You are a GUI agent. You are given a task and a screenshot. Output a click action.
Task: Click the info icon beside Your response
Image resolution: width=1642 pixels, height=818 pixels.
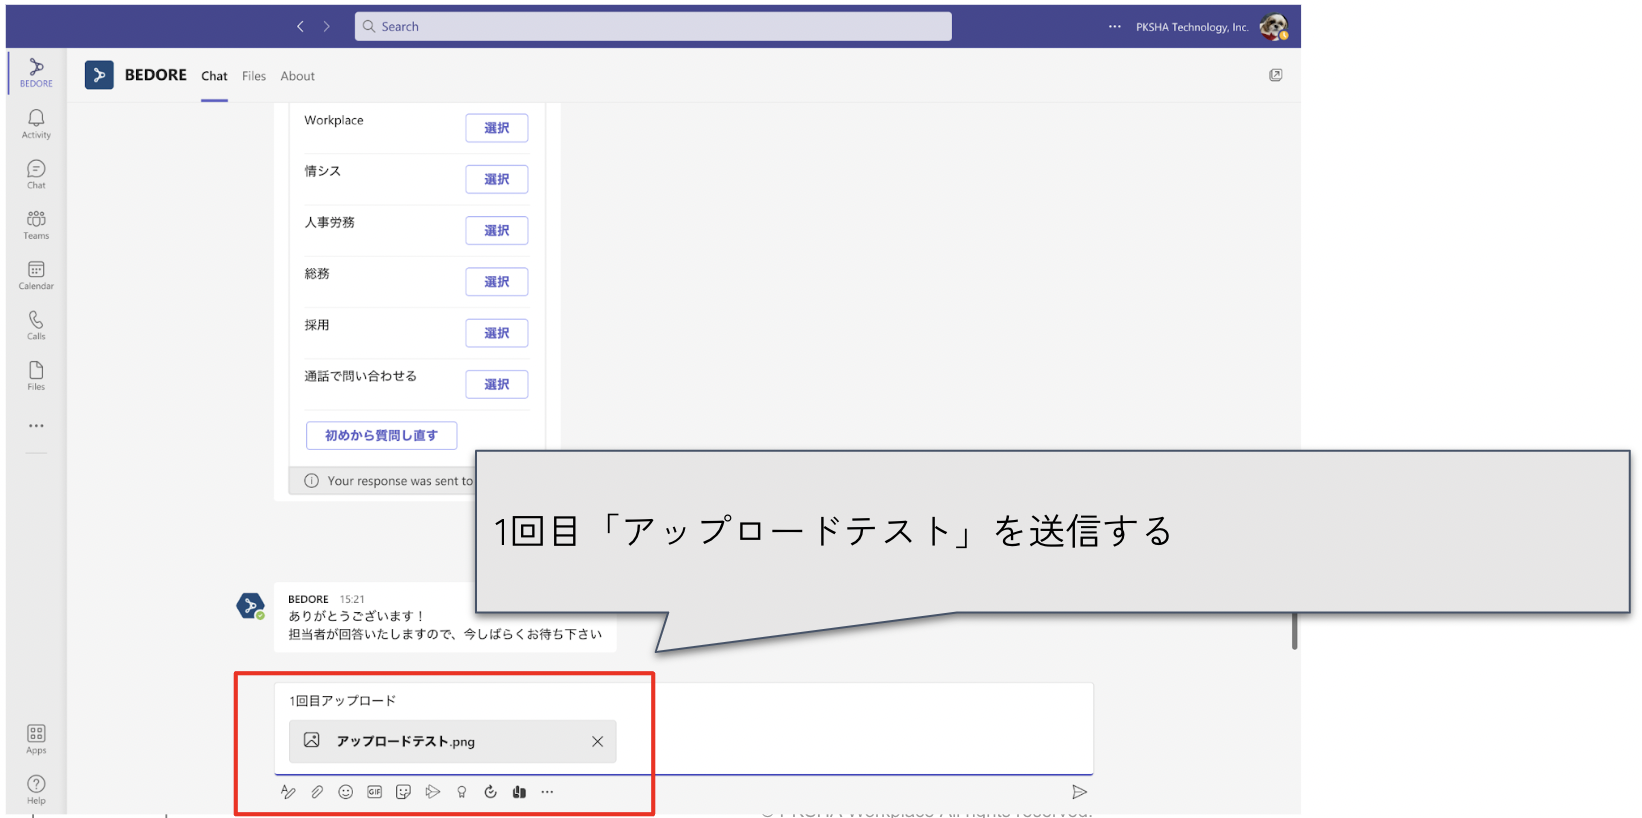(311, 481)
